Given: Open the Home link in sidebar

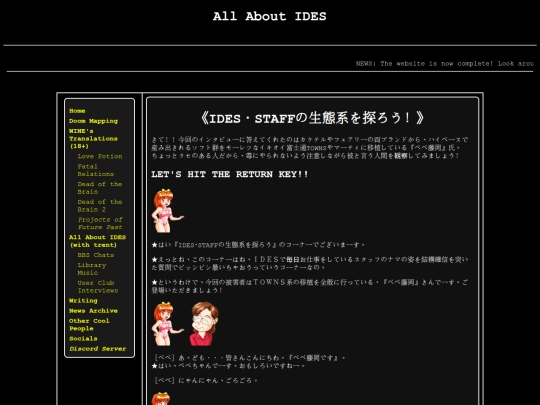Looking at the screenshot, I should (x=77, y=111).
